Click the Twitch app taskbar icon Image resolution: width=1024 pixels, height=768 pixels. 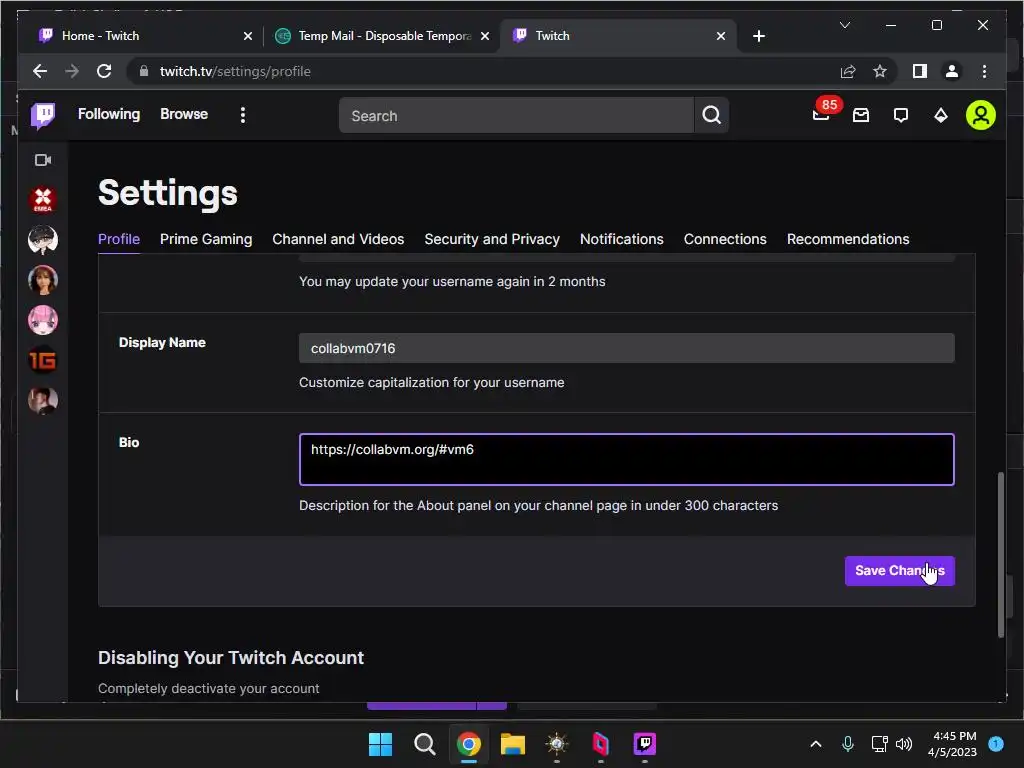645,744
